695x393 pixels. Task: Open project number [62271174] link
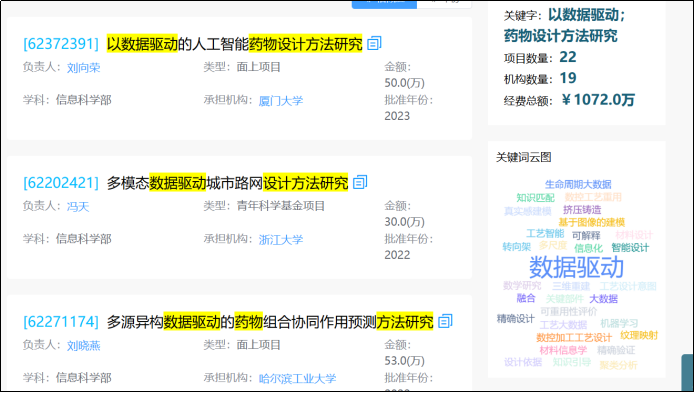(61, 322)
